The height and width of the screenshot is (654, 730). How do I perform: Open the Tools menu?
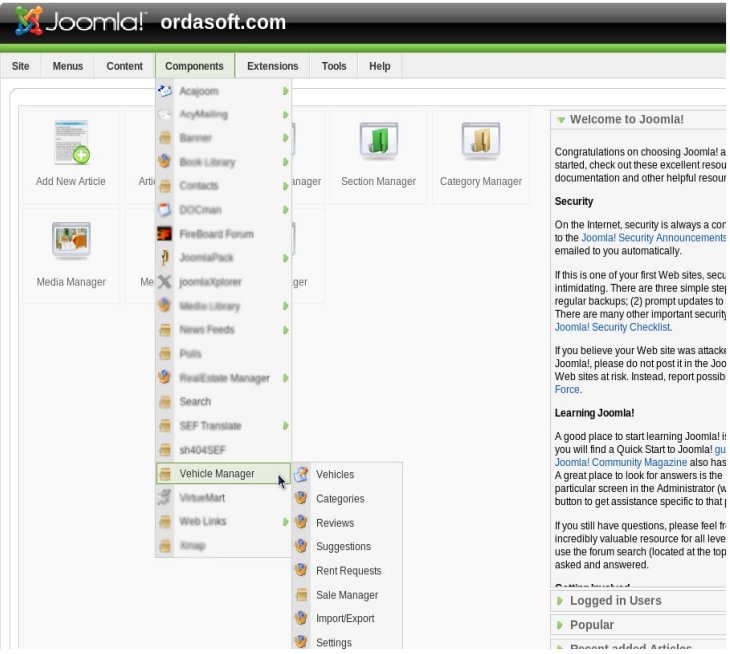pos(334,66)
